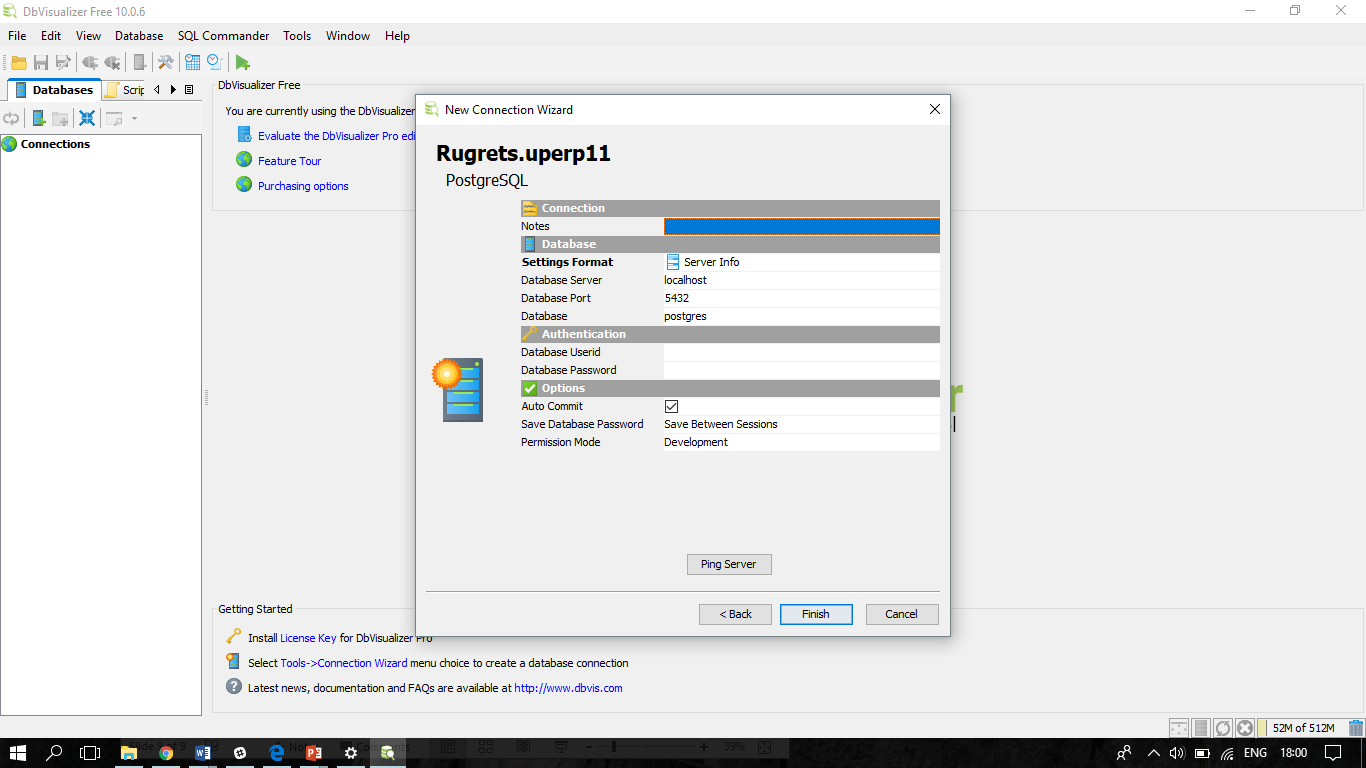The image size is (1366, 768).
Task: Click the Save floppy disk toolbar icon
Action: click(x=41, y=62)
